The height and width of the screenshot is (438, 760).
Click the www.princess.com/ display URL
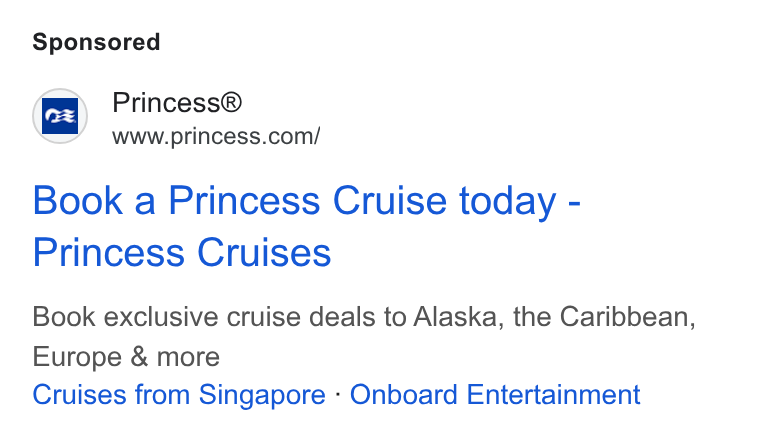tap(216, 136)
